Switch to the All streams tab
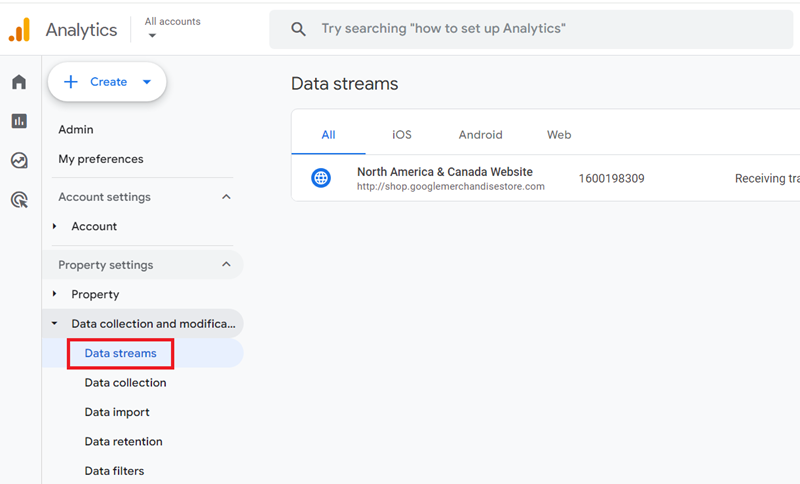The image size is (800, 484). (x=328, y=135)
